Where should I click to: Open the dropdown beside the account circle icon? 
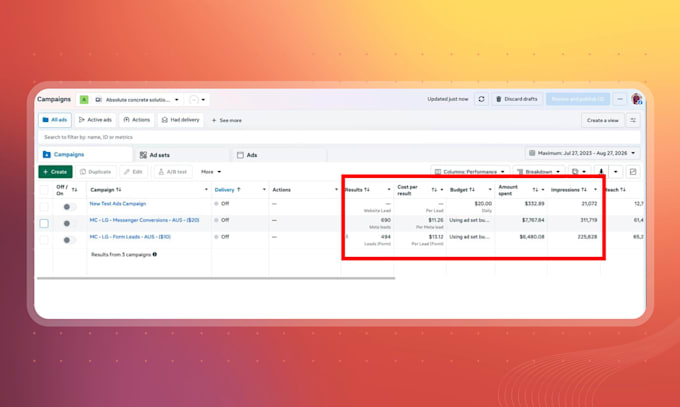point(203,100)
